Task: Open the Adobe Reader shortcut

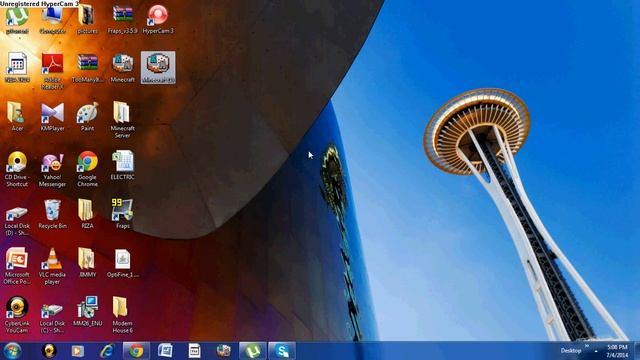Action: click(52, 71)
